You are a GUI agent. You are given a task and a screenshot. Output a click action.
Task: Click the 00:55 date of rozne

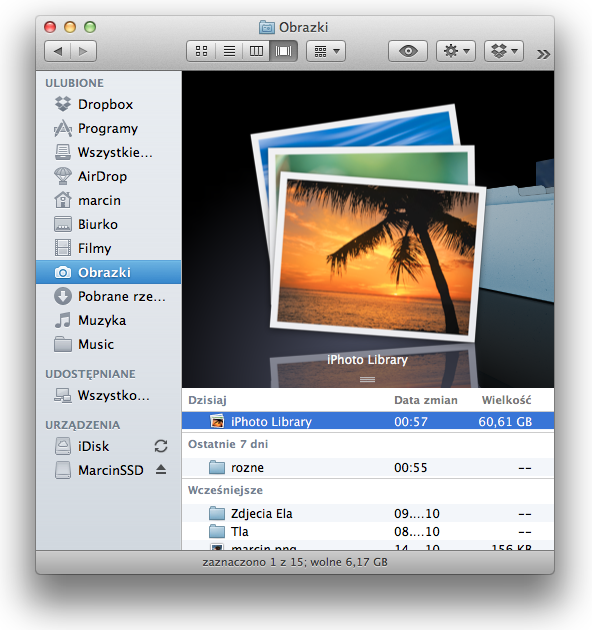pos(410,468)
